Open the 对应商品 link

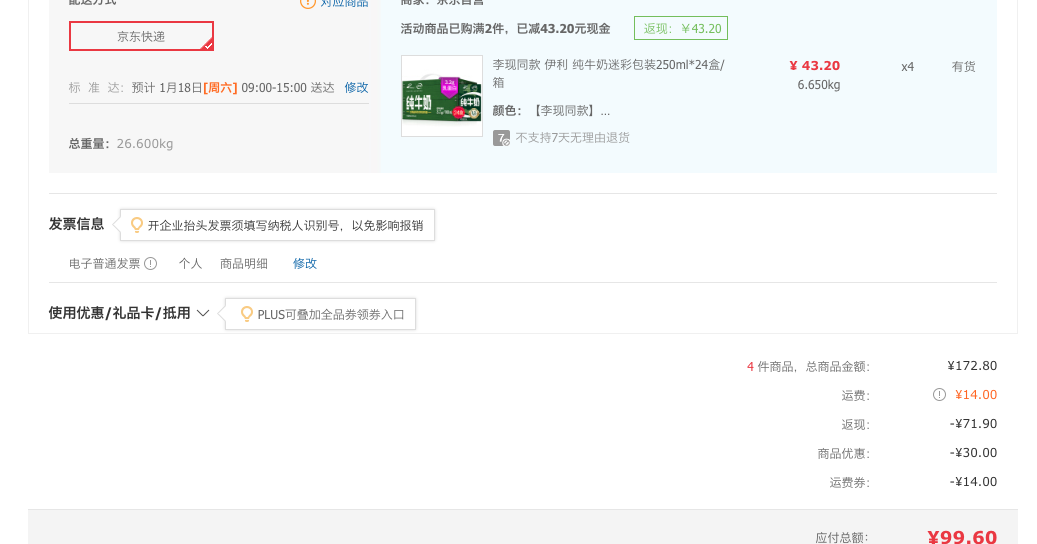(344, 3)
